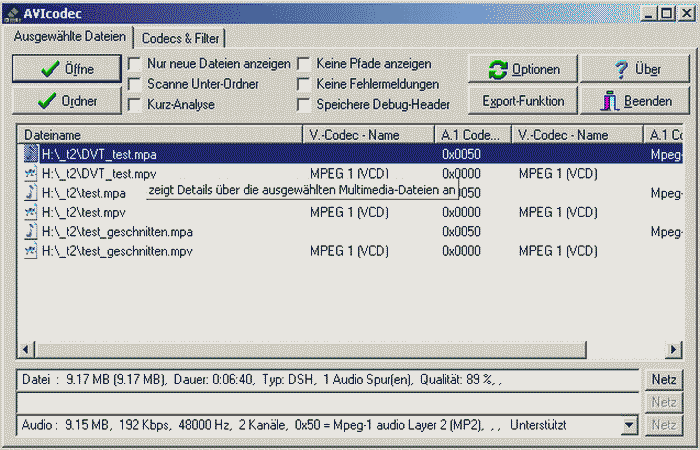Click the Beenden button
Screen dimensions: 700x450
click(634, 101)
